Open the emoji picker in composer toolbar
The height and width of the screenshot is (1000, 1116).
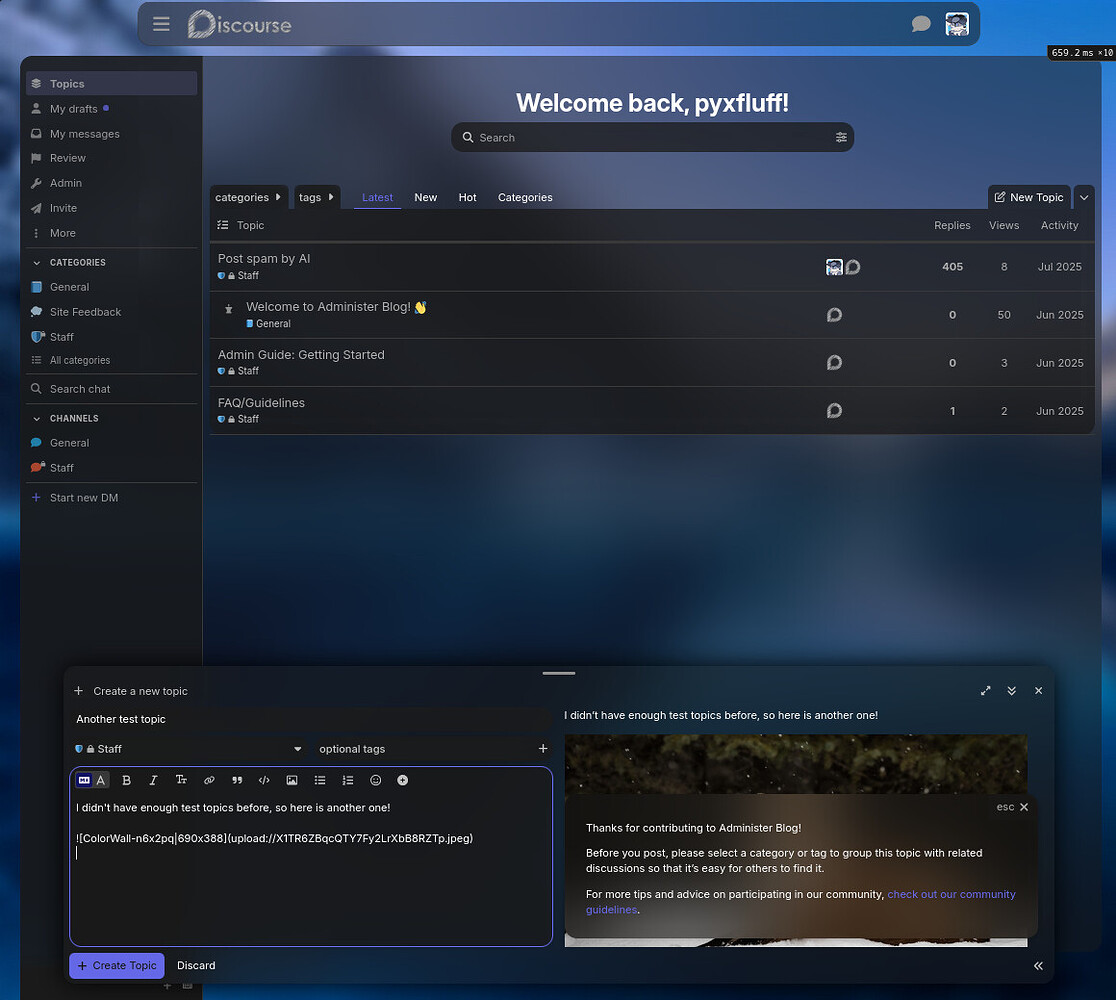[x=376, y=780]
